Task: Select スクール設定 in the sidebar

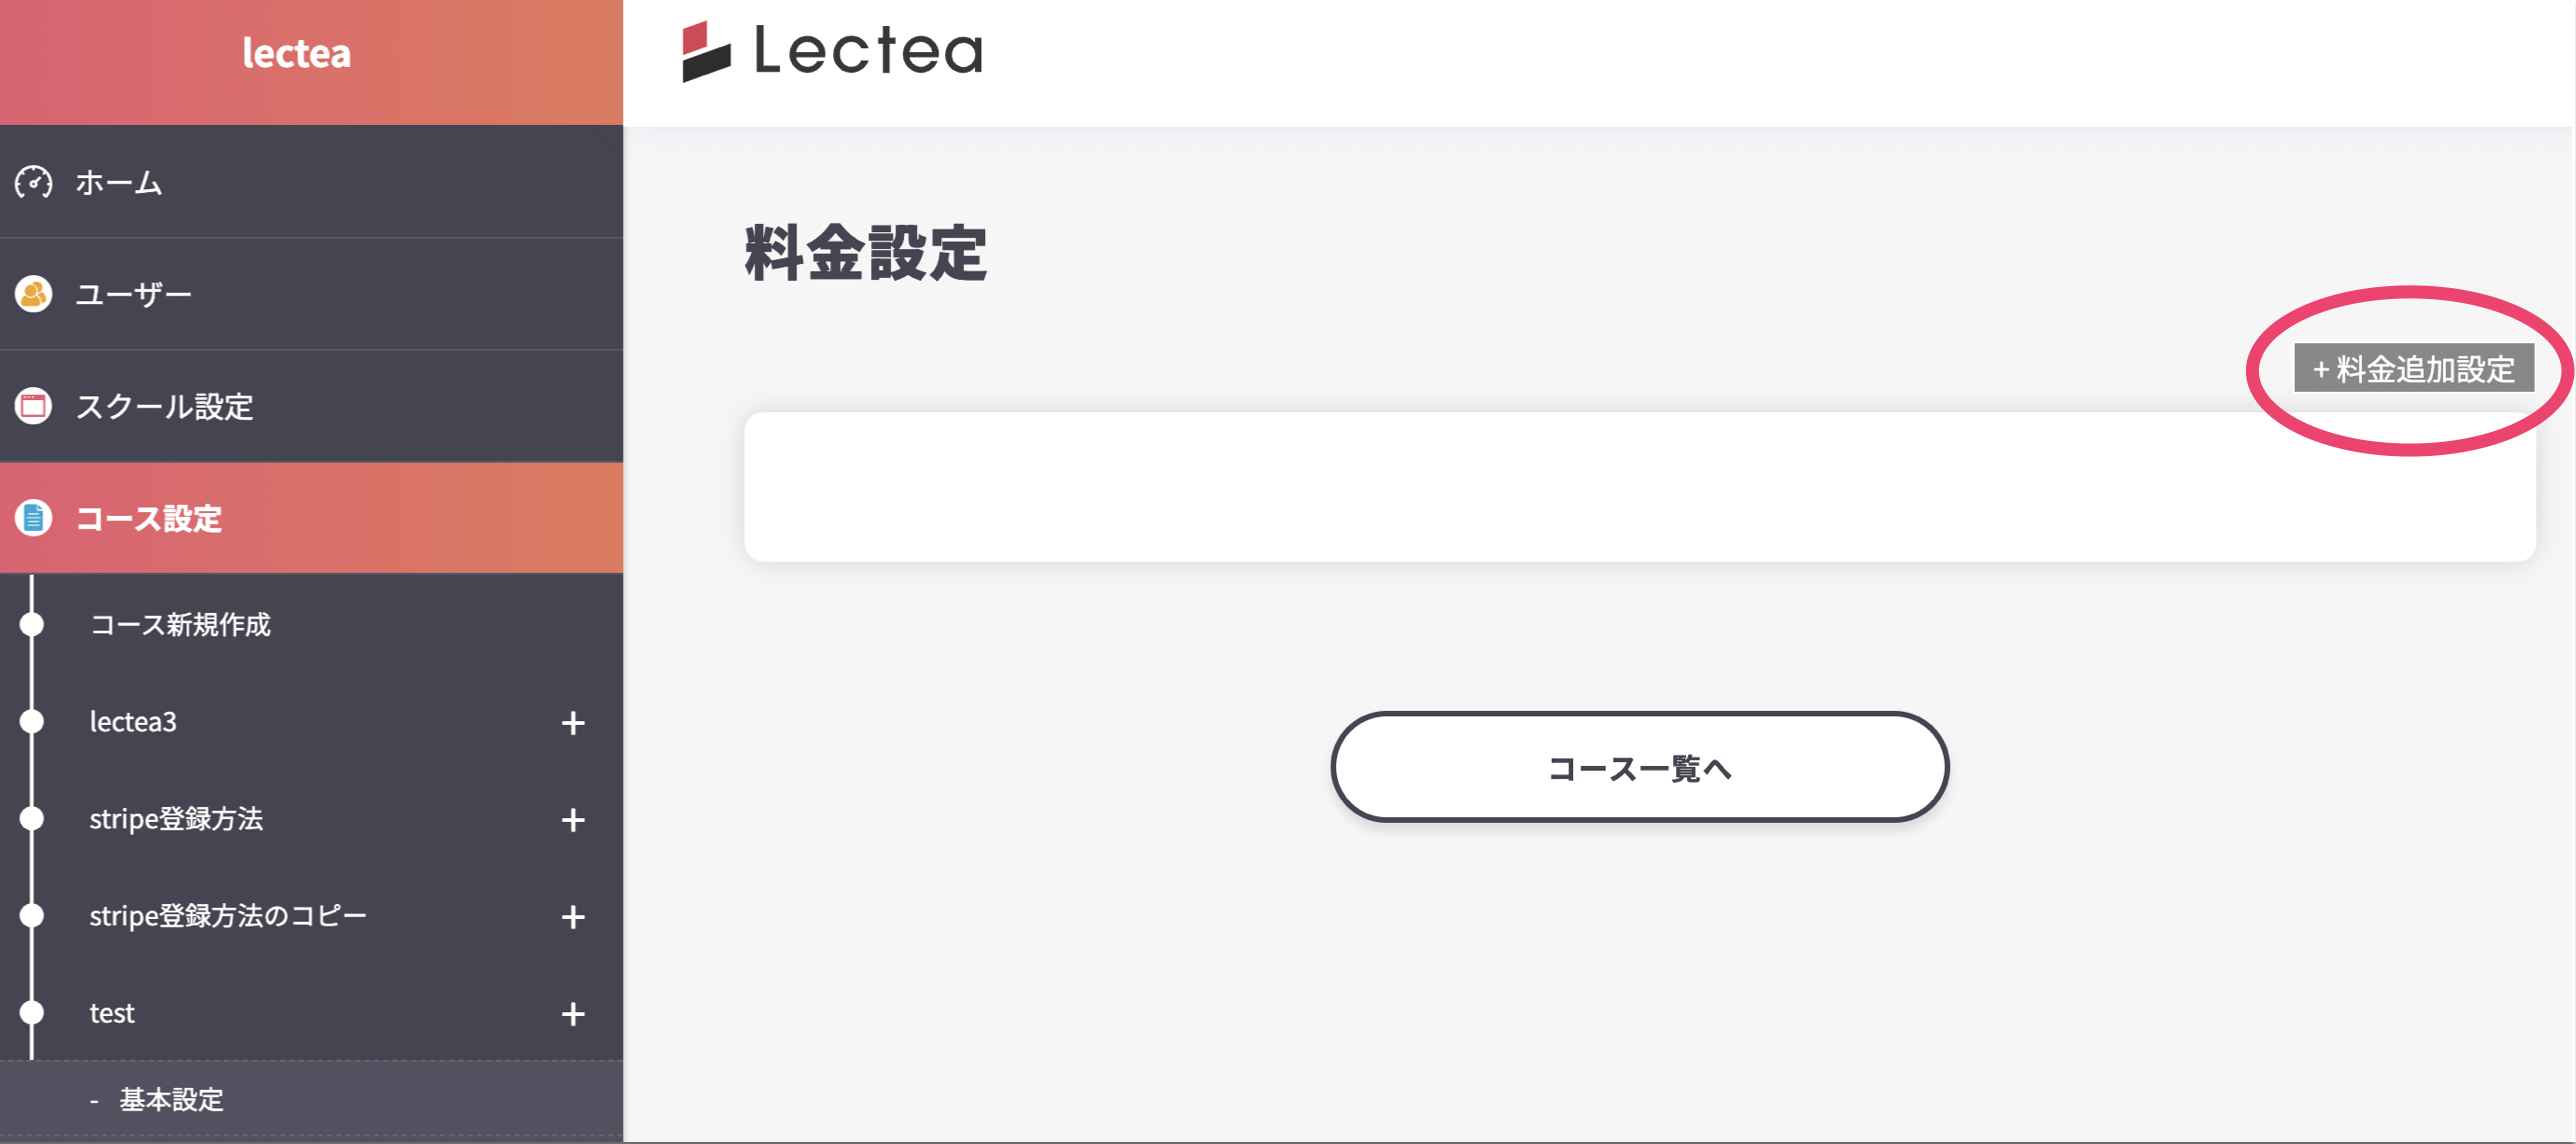Action: tap(165, 407)
